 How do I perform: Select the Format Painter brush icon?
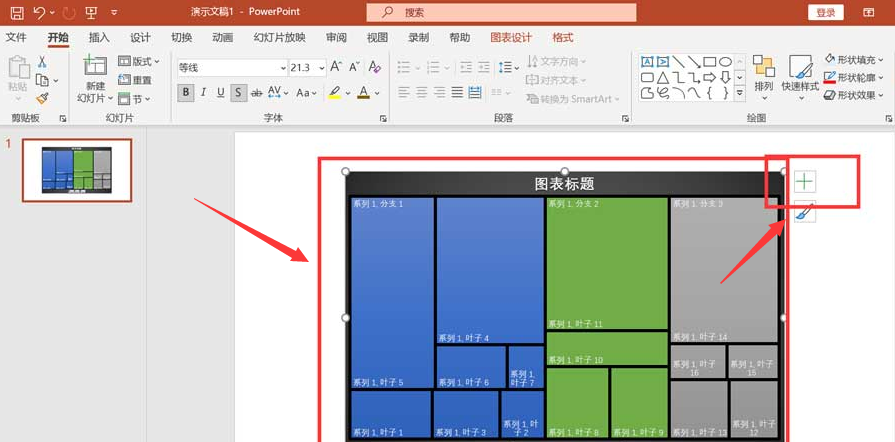(x=42, y=98)
